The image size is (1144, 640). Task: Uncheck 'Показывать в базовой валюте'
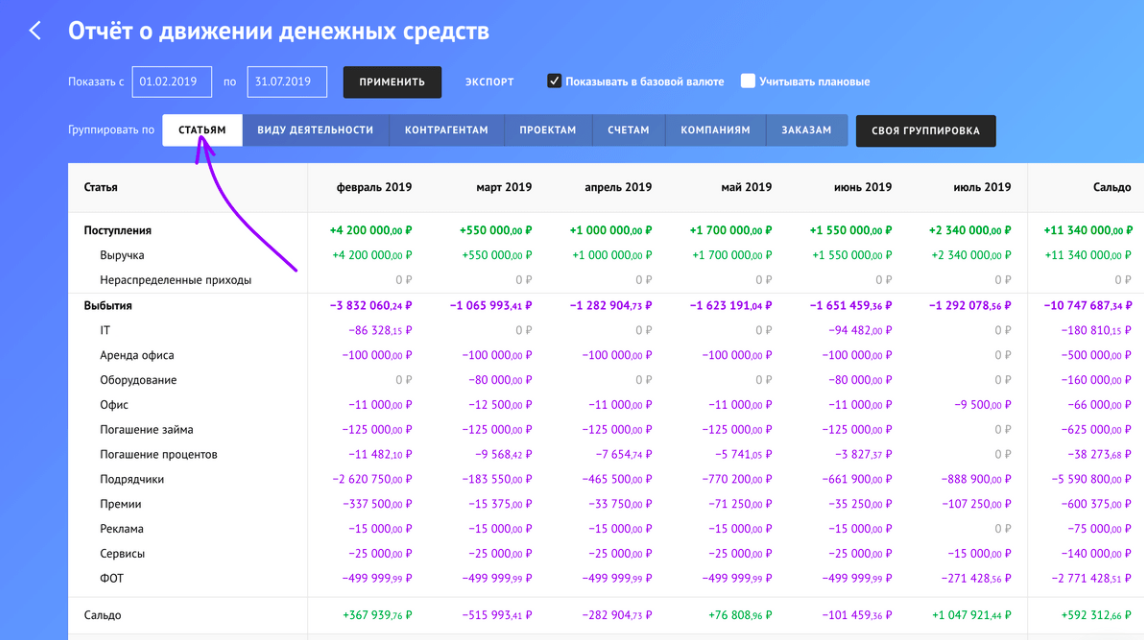pos(554,81)
